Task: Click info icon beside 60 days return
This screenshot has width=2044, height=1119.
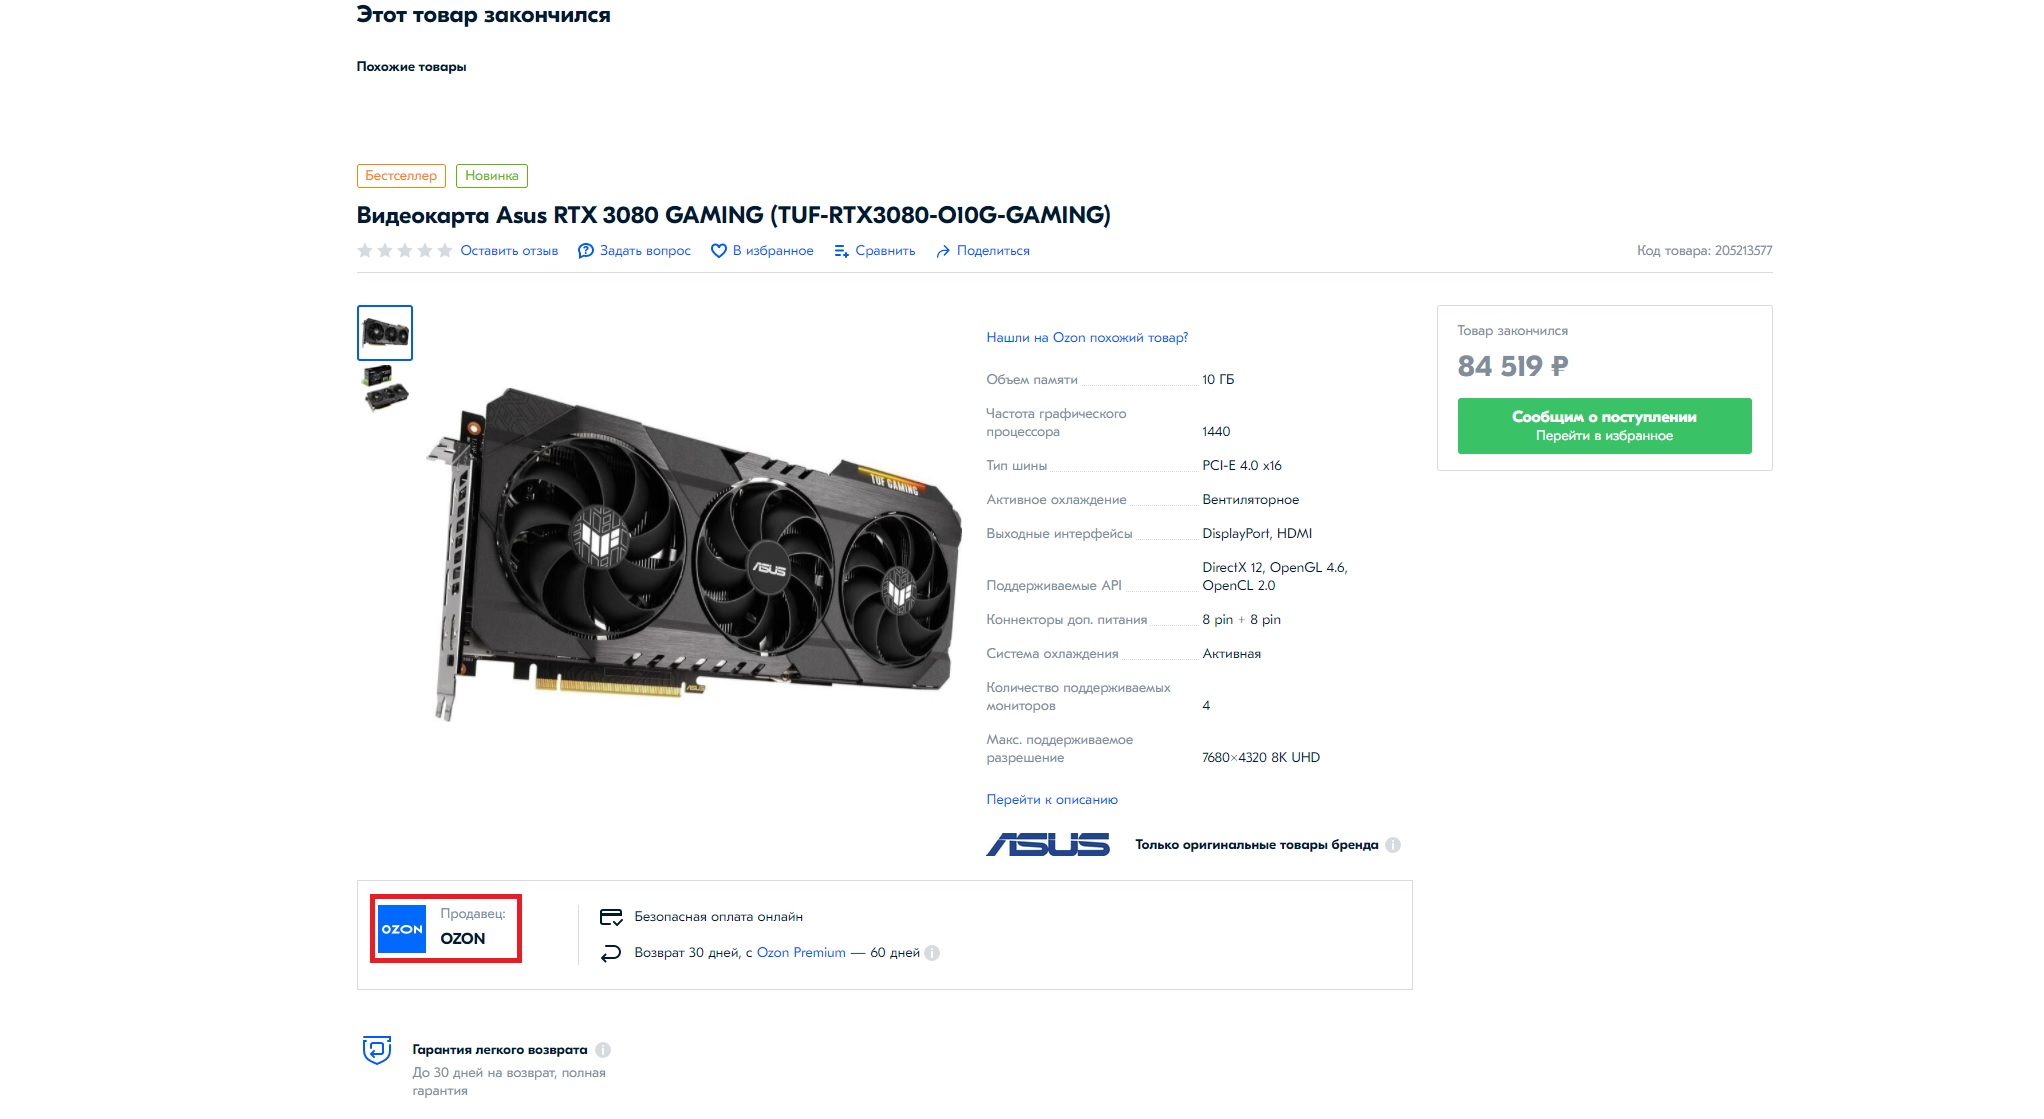Action: 932,953
